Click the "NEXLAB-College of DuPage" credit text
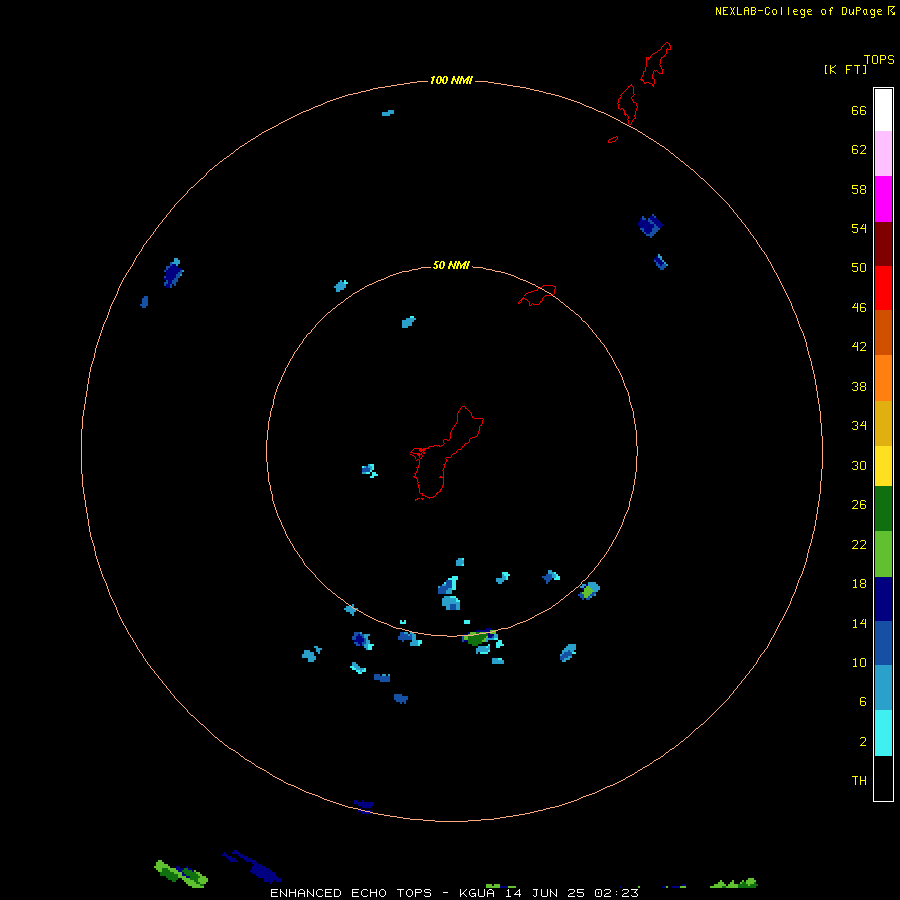 pos(798,11)
